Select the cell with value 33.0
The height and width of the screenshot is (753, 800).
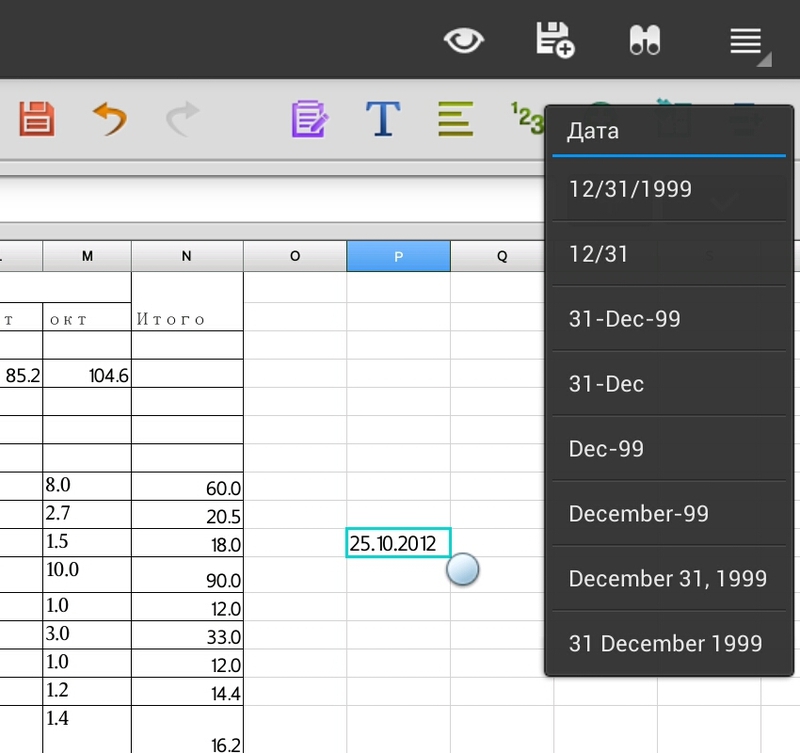tap(187, 635)
